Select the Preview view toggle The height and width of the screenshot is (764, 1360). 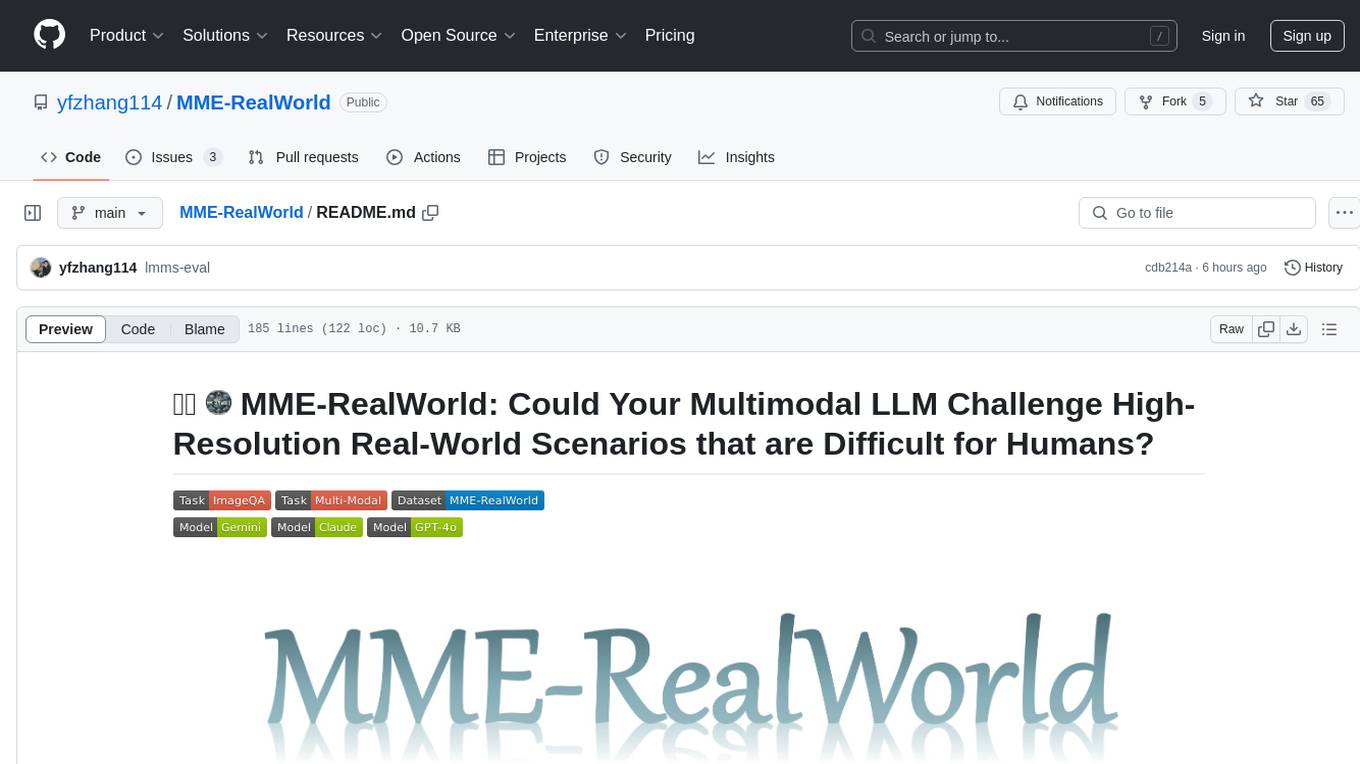point(66,329)
